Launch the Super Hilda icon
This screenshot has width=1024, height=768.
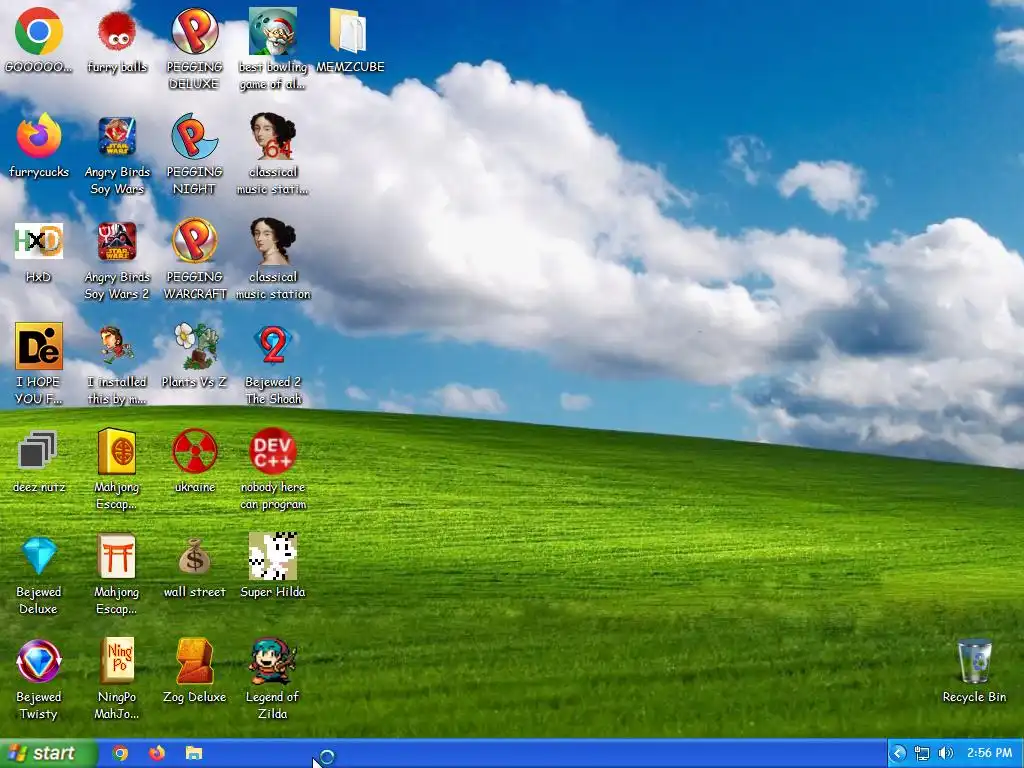pyautogui.click(x=273, y=556)
